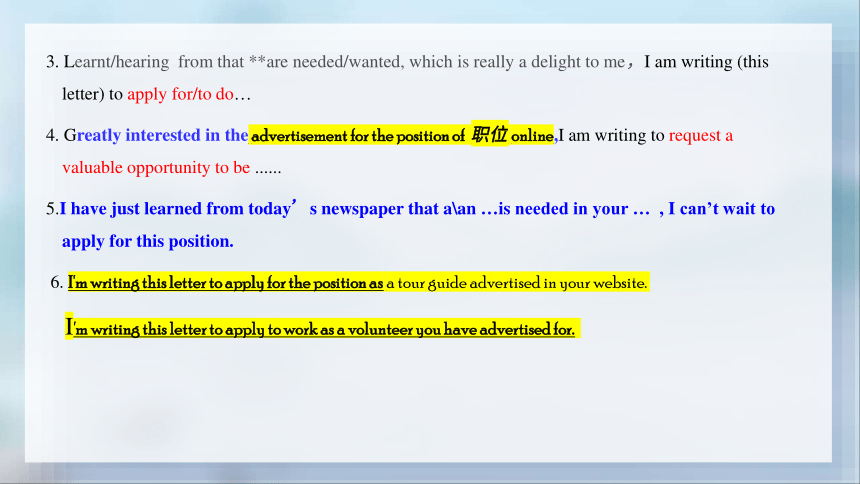Screen dimensions: 860x484
Task: Click underlined "I'm writing this letter to apply for the position as"
Action: point(225,283)
